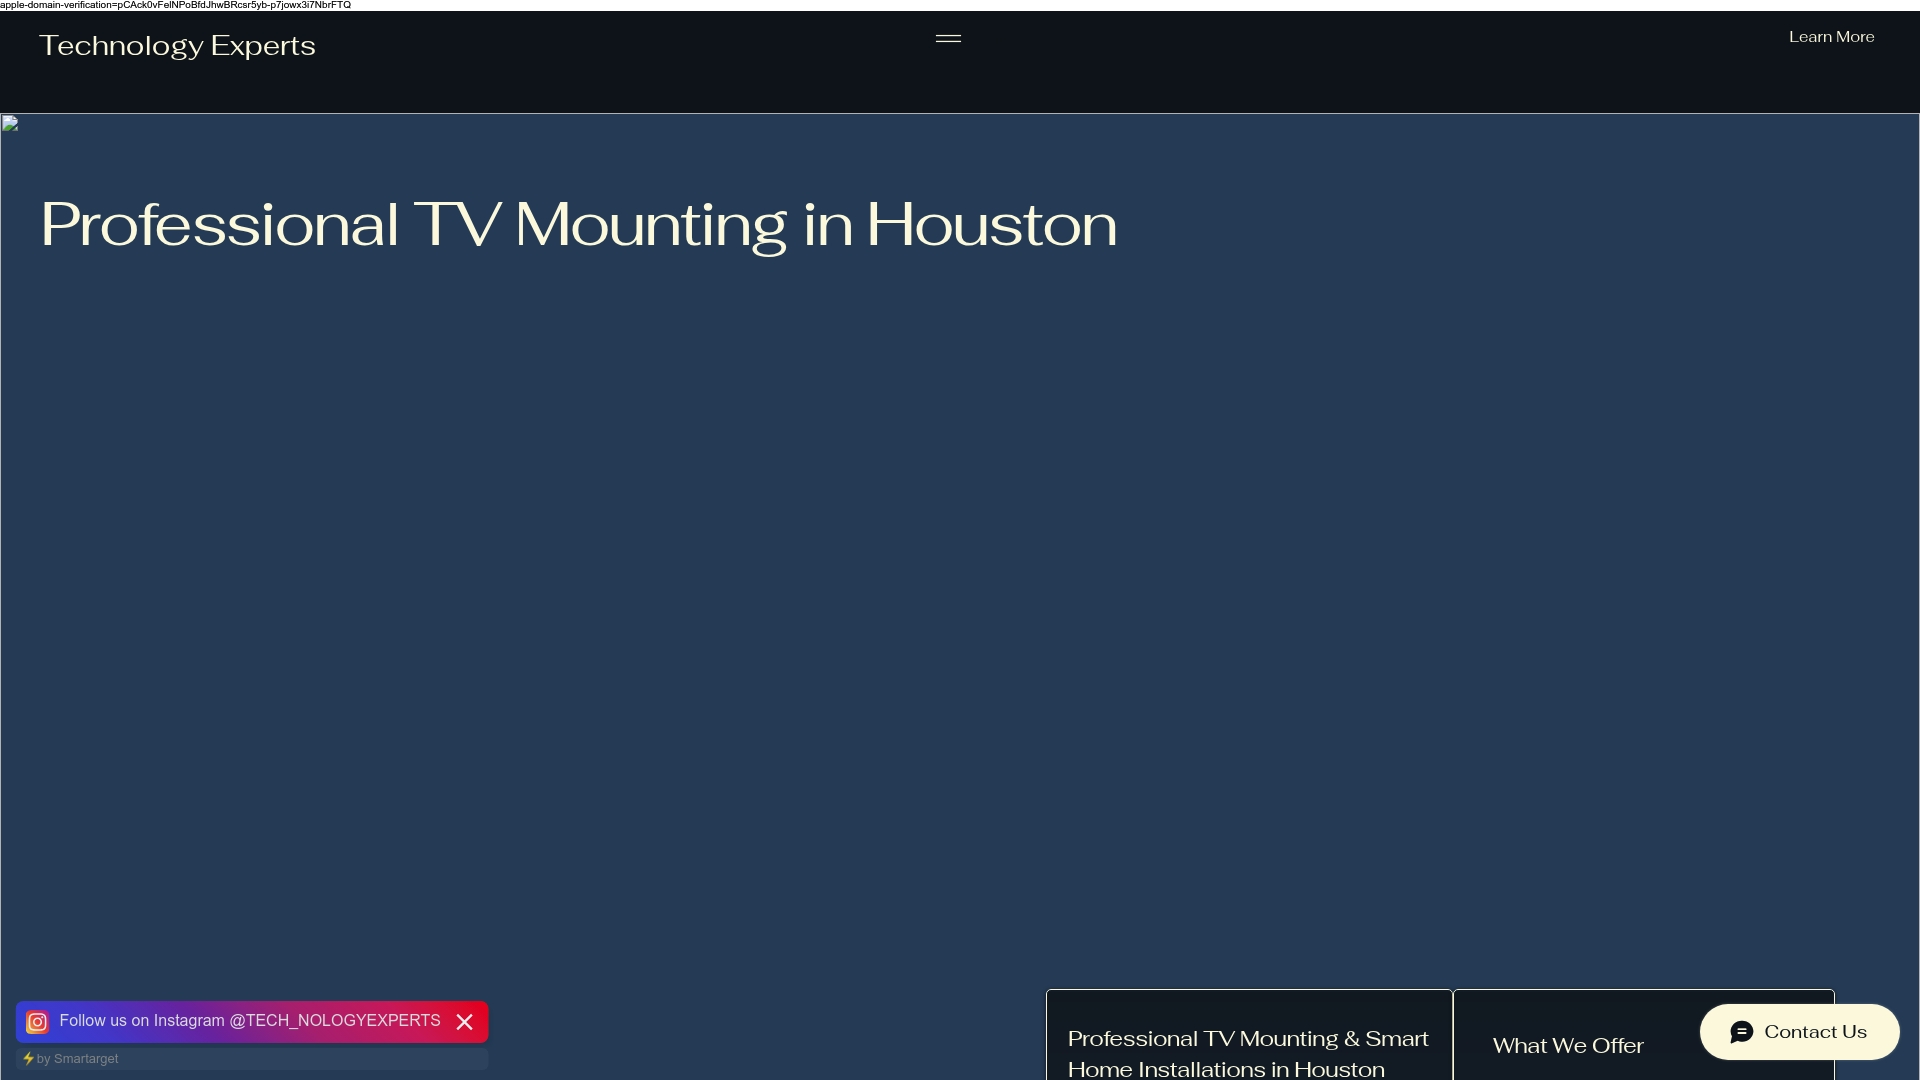Screen dimensions: 1920x1080
Task: Dismiss the Instagram follow banner
Action: (x=464, y=1022)
